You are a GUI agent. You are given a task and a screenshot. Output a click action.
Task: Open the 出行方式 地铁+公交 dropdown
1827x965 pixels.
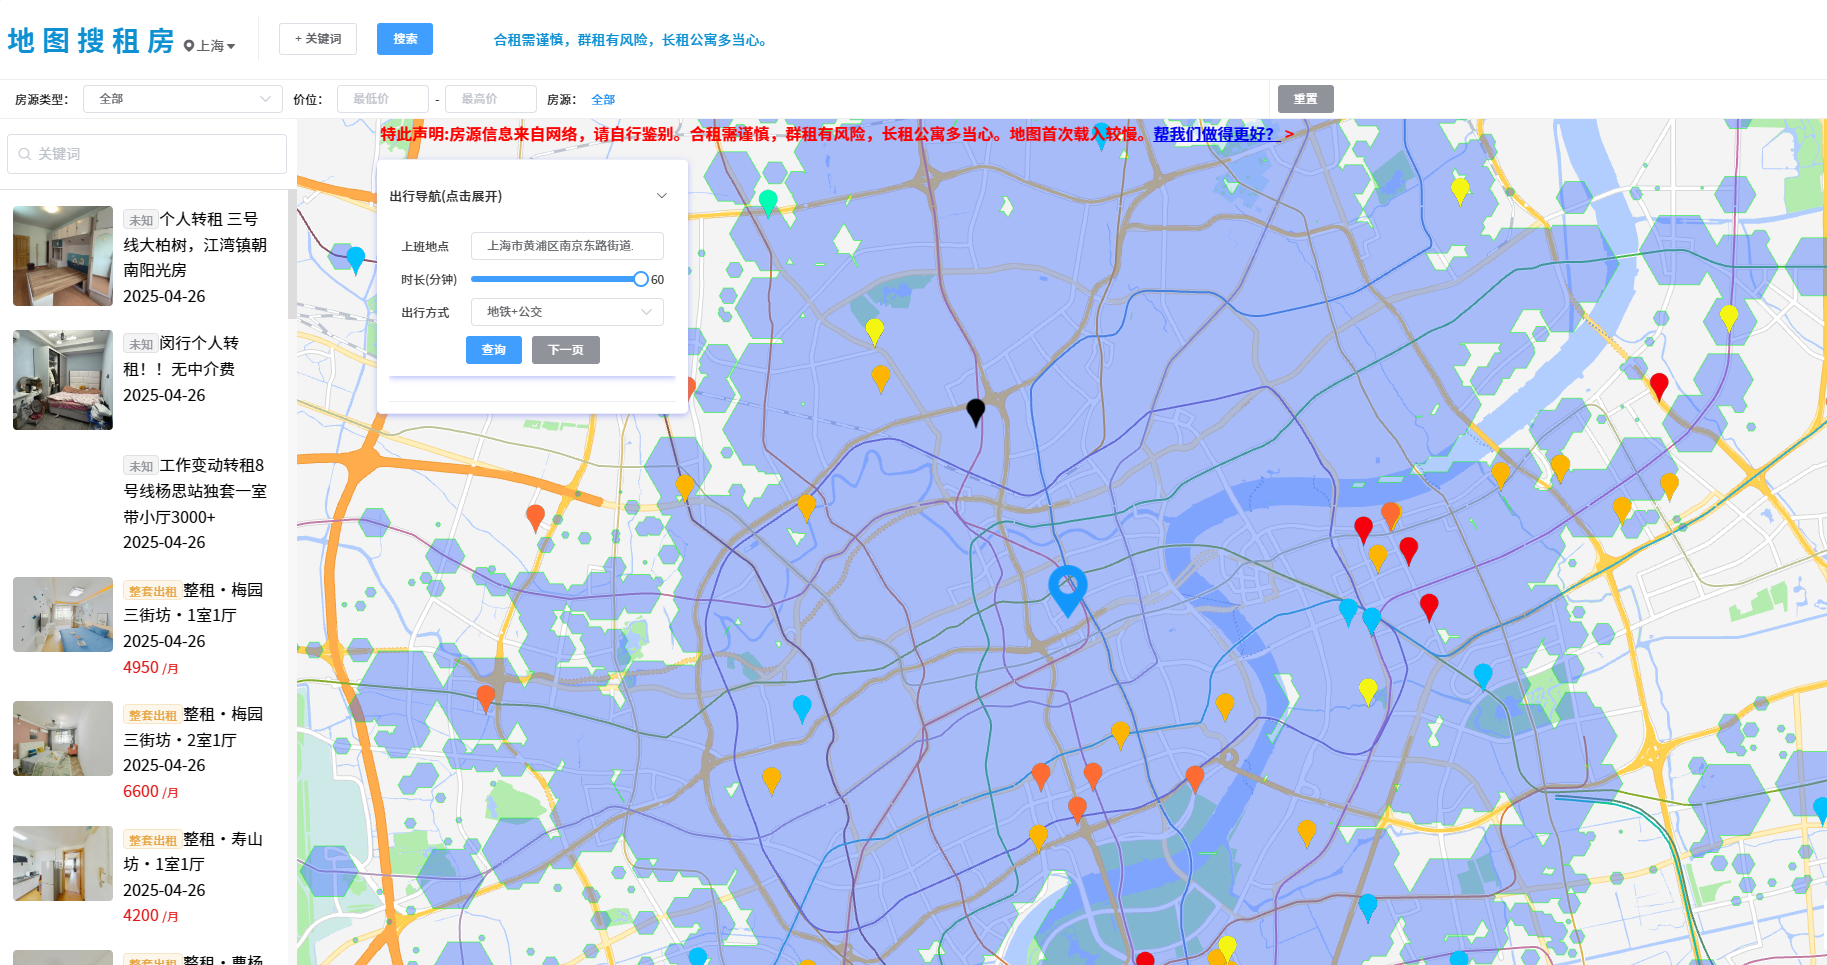(x=567, y=312)
